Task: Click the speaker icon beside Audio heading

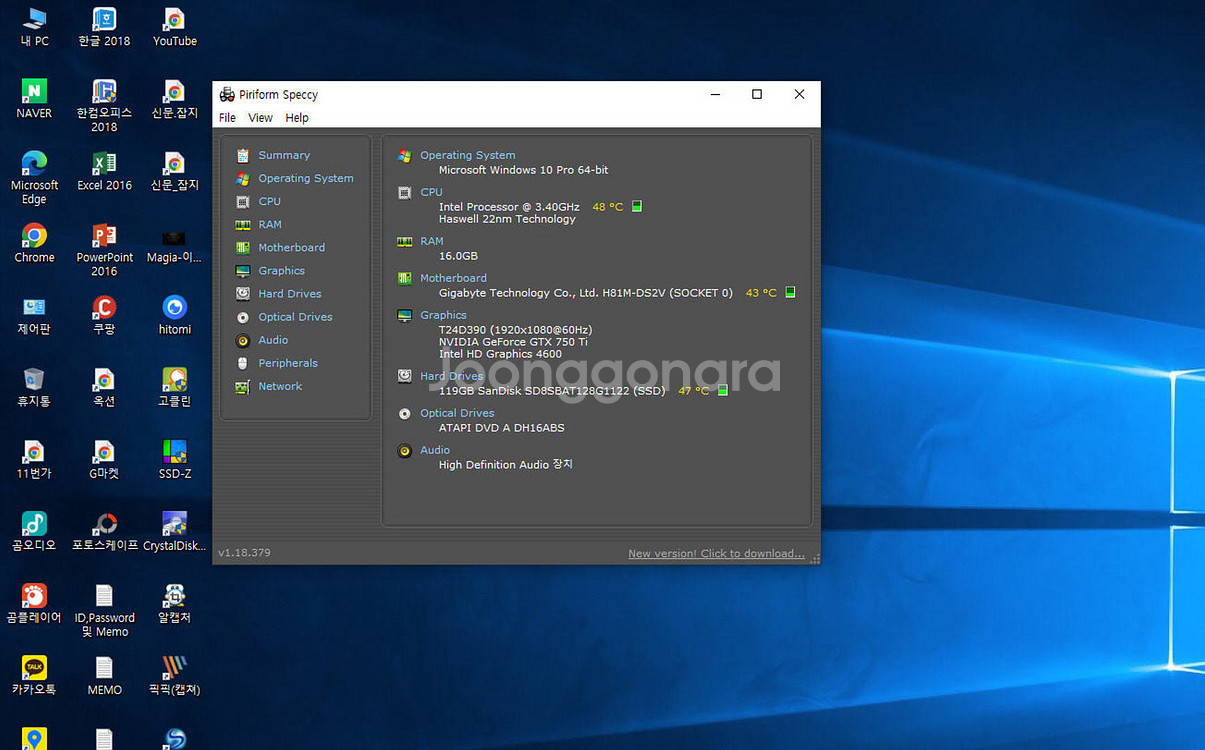Action: pyautogui.click(x=404, y=451)
